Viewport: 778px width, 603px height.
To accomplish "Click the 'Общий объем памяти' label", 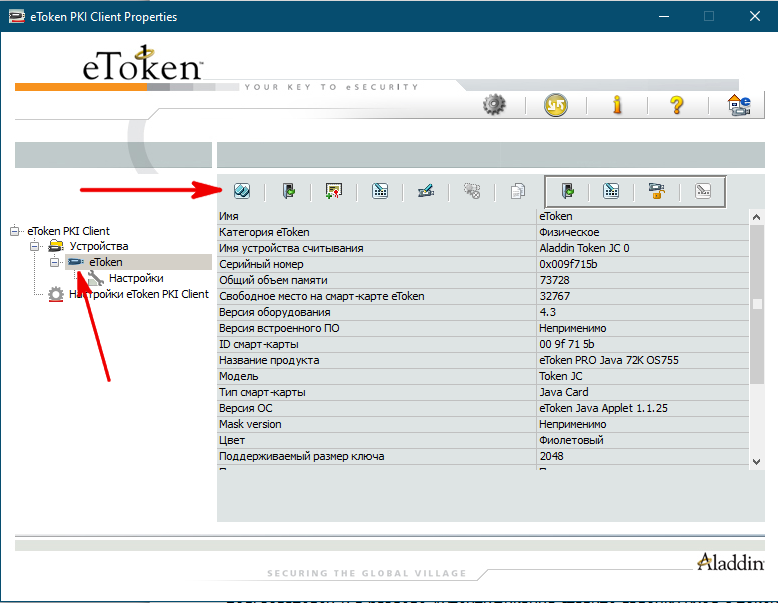I will [x=273, y=280].
